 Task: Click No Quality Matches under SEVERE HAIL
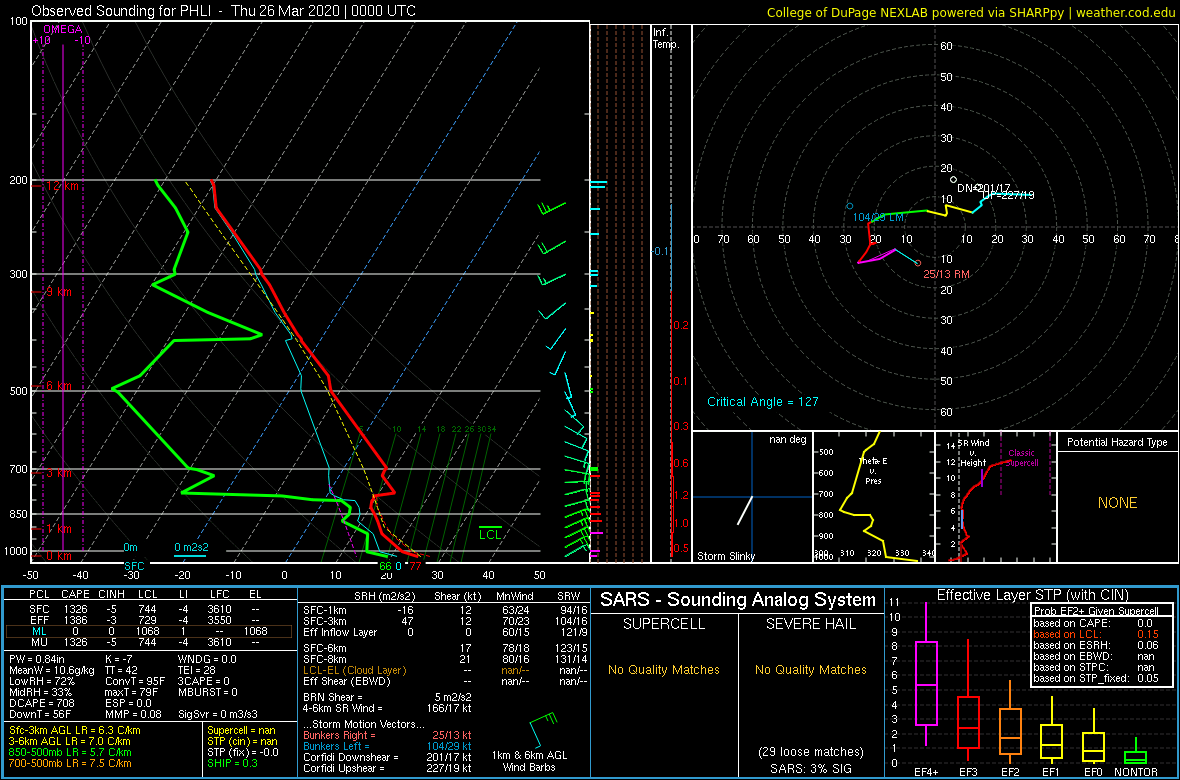click(810, 669)
